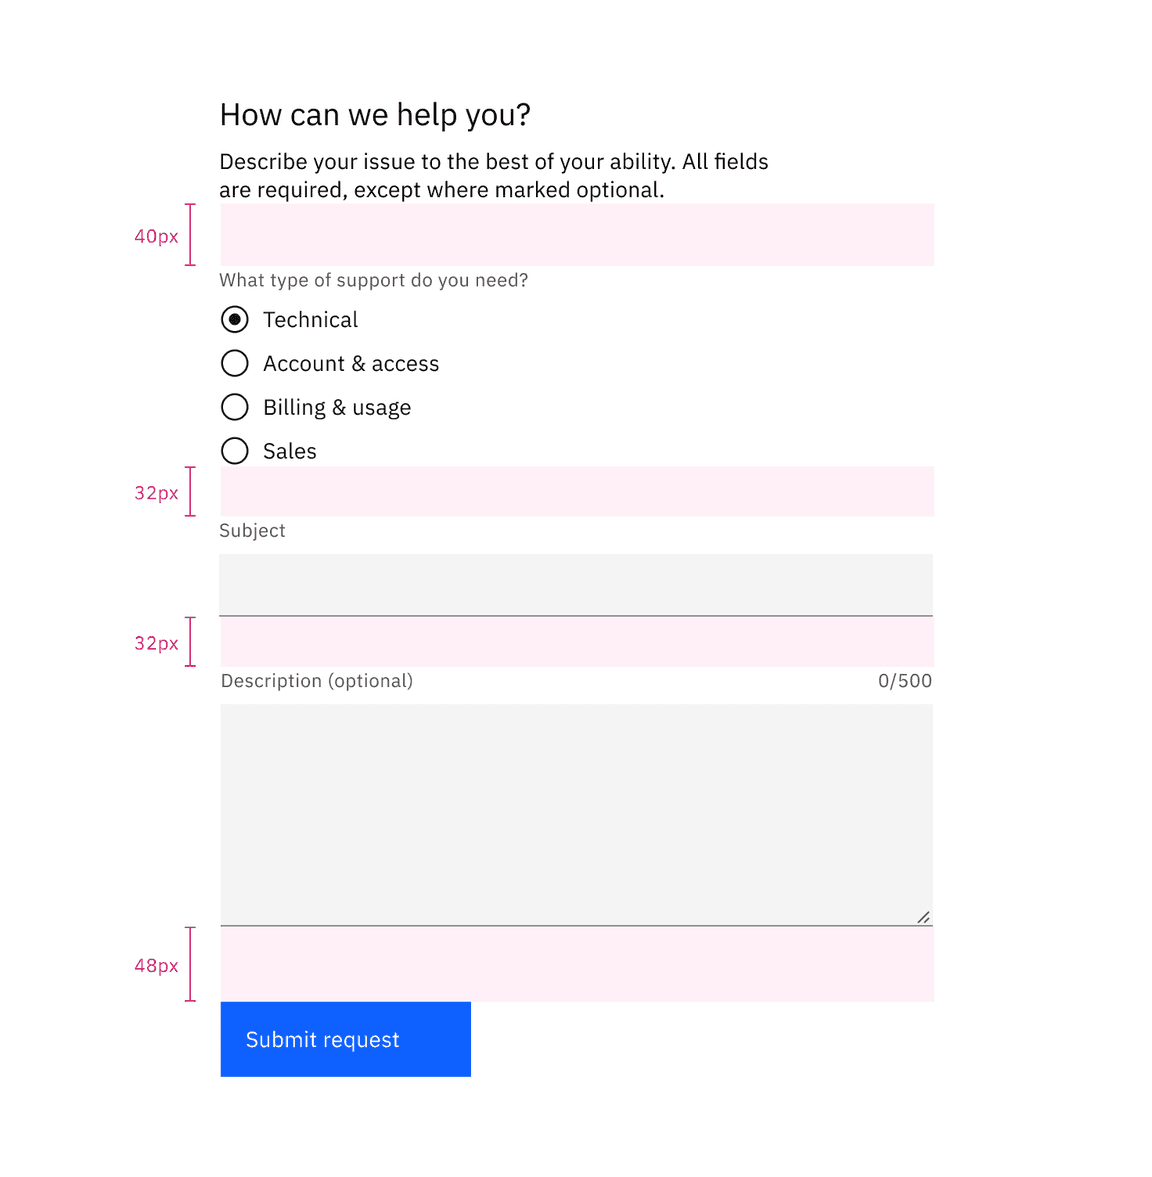Select the Sales support option
1152x1177 pixels.
click(234, 451)
